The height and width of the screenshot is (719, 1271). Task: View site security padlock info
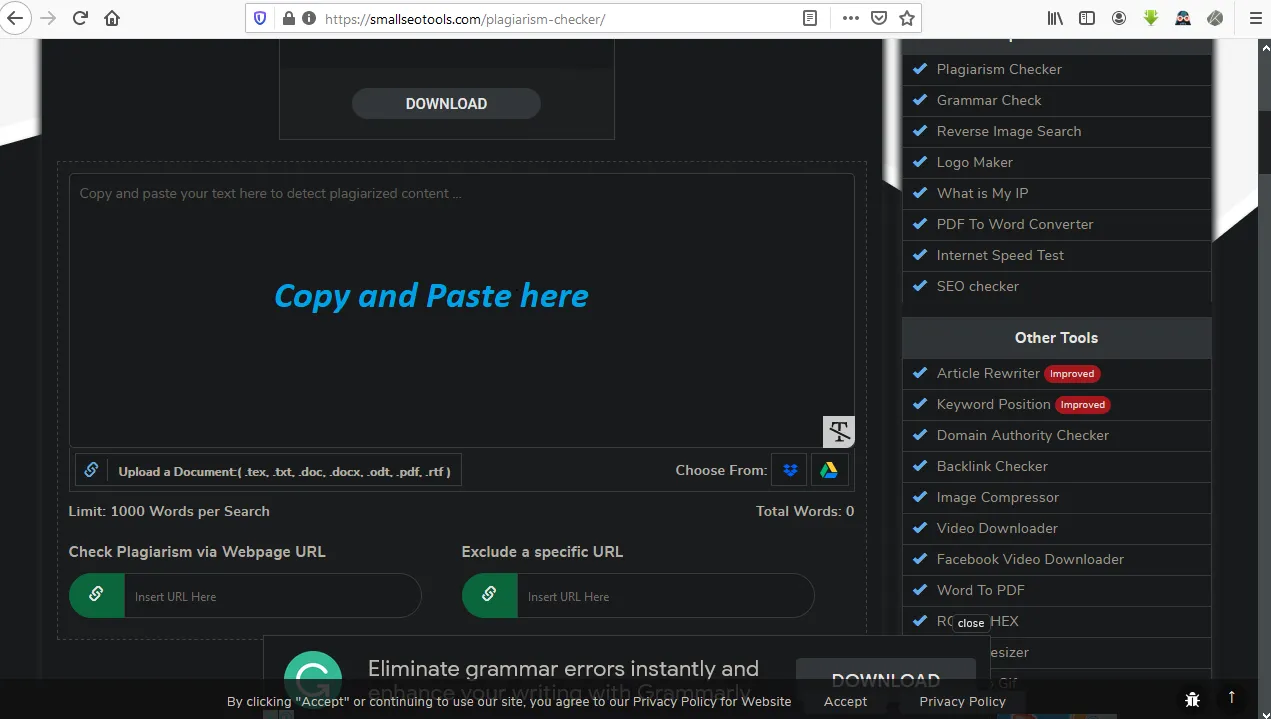(x=288, y=18)
